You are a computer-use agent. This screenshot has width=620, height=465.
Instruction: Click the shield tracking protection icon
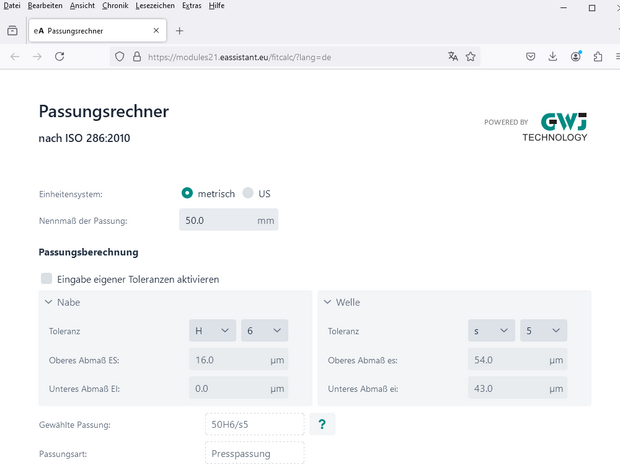(120, 57)
